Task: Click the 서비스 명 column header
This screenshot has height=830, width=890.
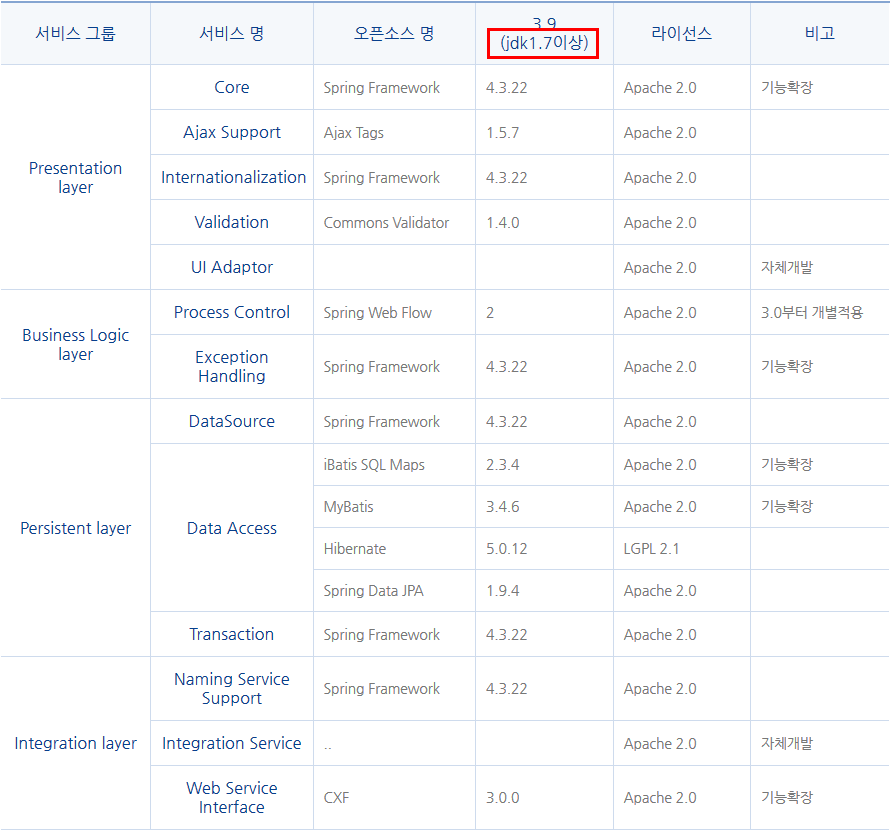Action: click(232, 33)
